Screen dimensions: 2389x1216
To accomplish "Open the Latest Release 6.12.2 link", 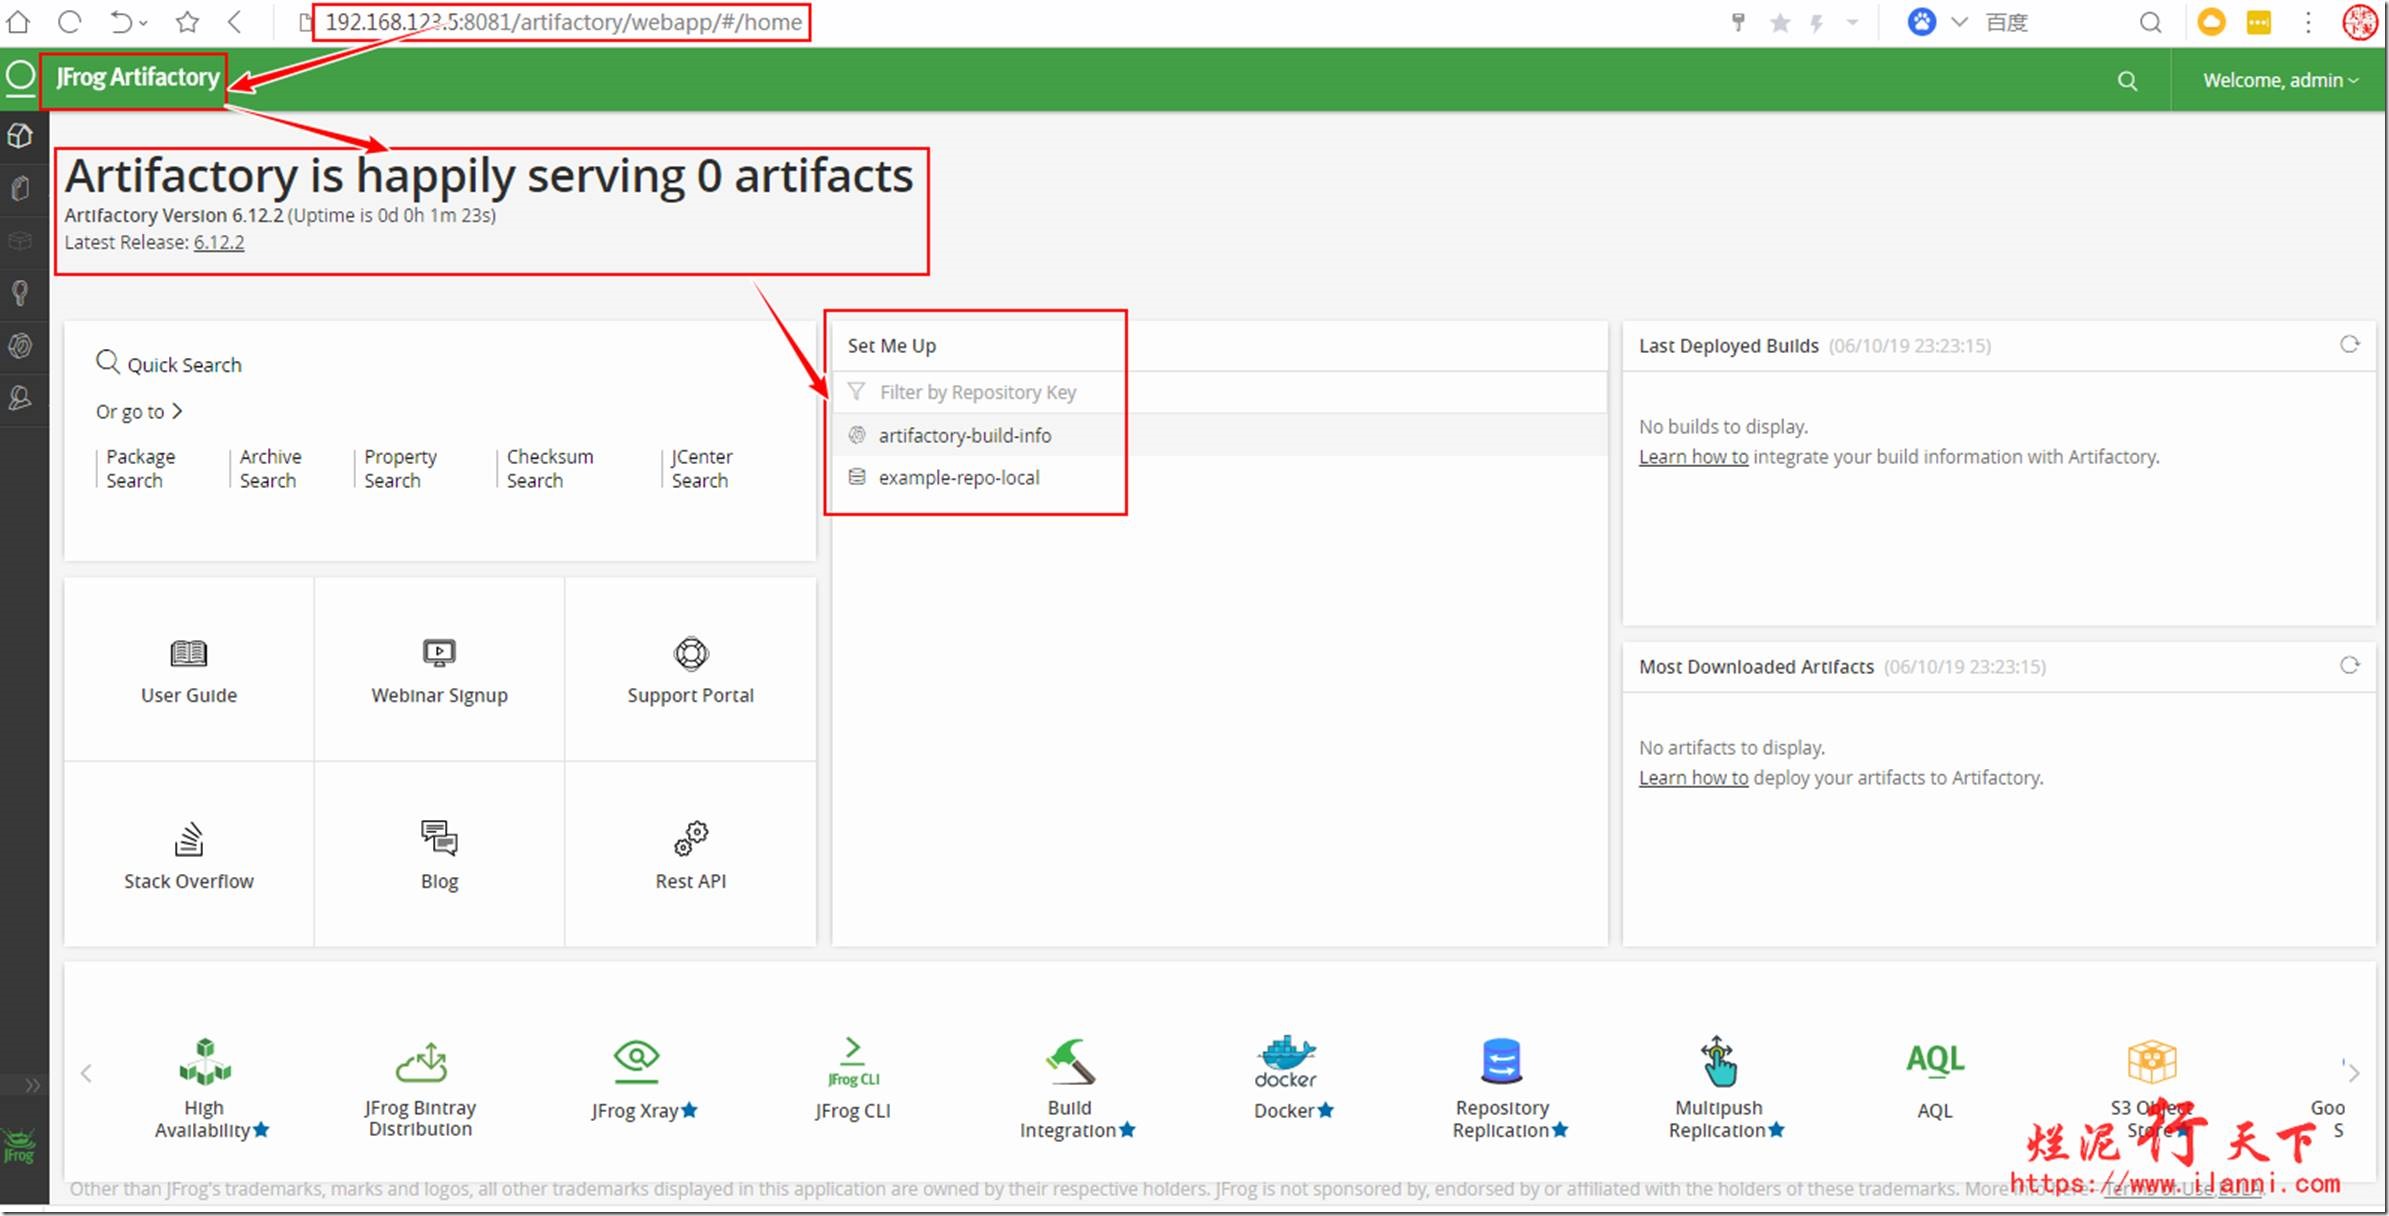I will pos(218,243).
